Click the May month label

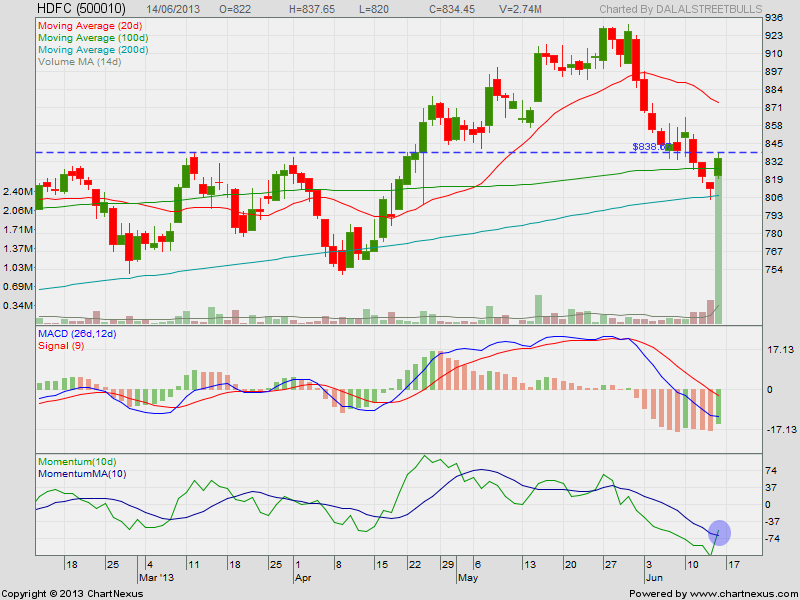tap(468, 578)
